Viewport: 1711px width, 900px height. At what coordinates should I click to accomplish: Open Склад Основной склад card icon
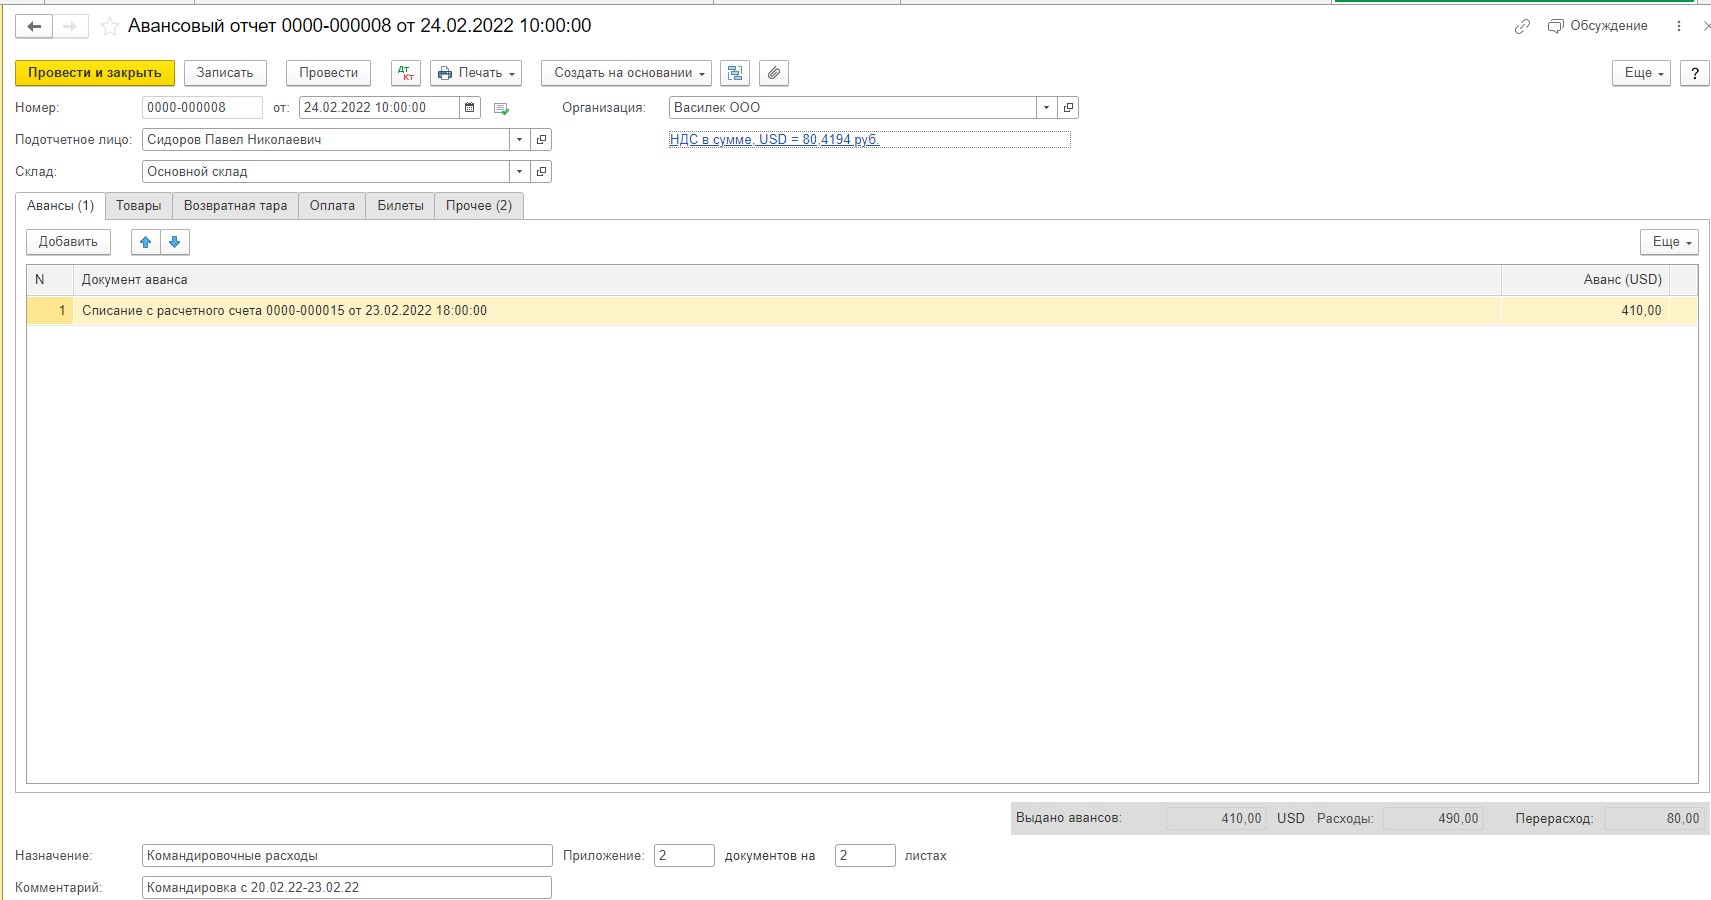(x=541, y=172)
